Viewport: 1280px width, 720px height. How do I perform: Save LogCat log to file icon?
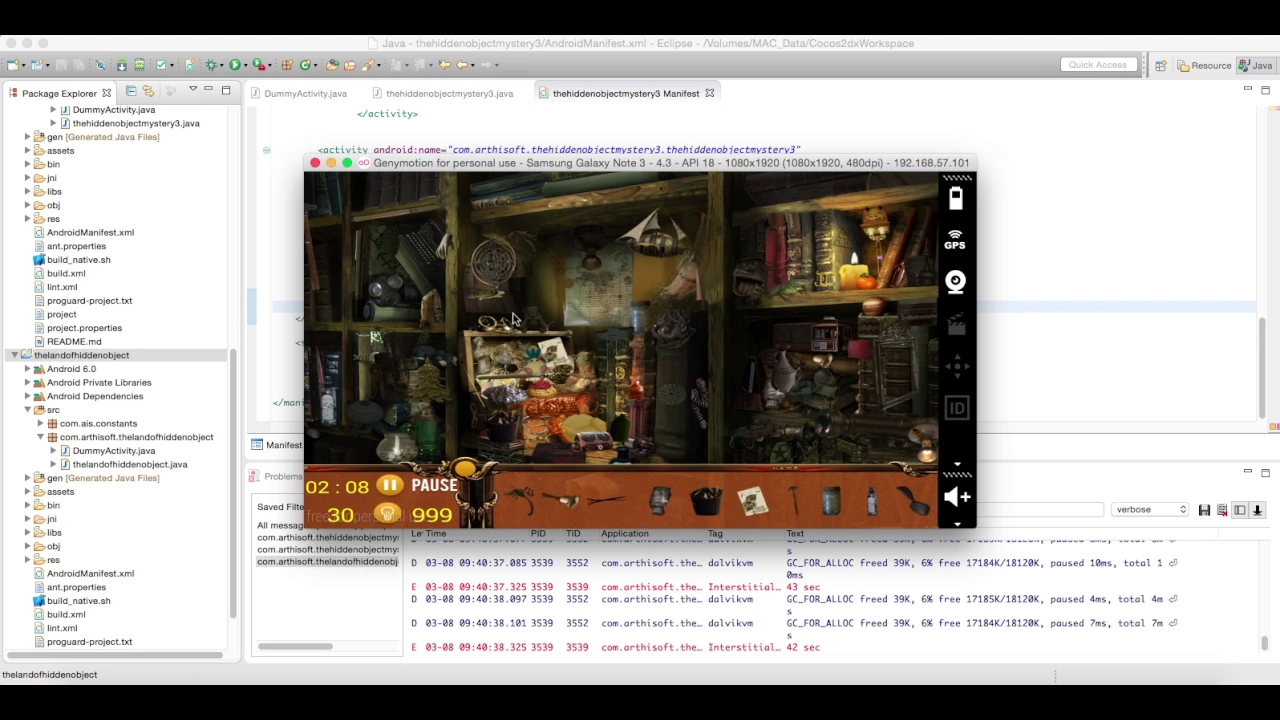pos(1204,510)
